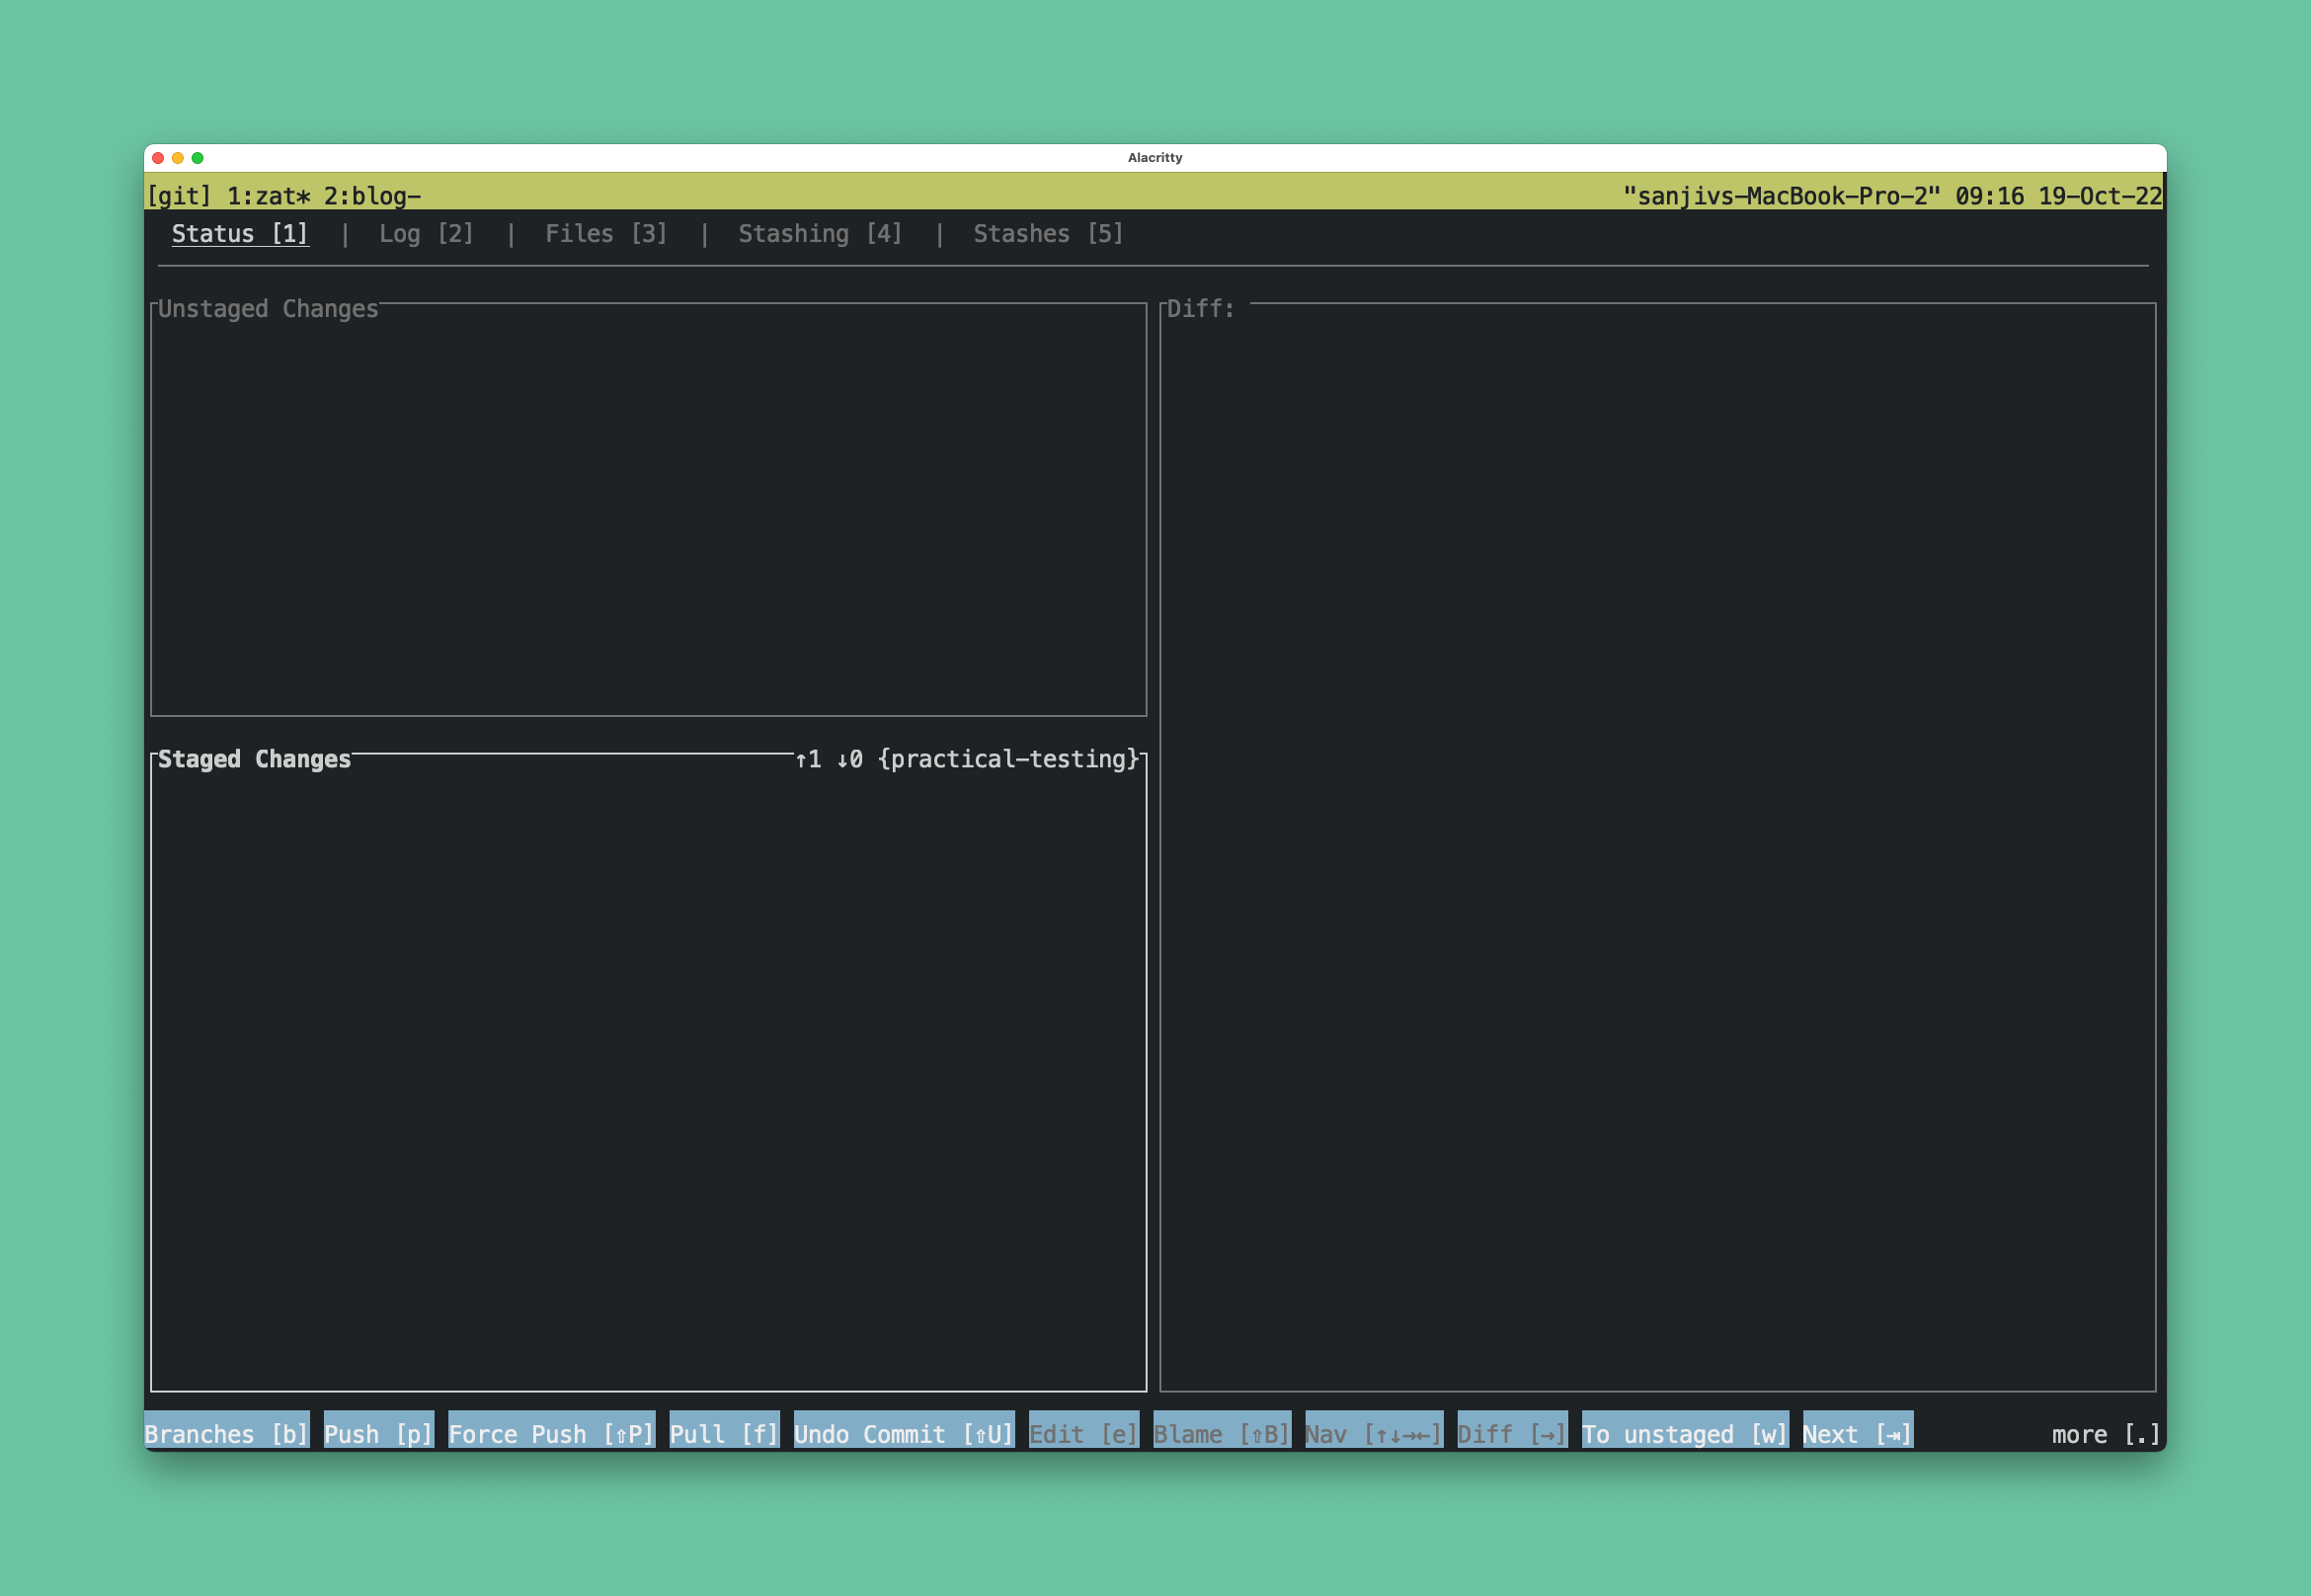The width and height of the screenshot is (2311, 1596).
Task: Open Branches [b] command
Action: pyautogui.click(x=226, y=1434)
